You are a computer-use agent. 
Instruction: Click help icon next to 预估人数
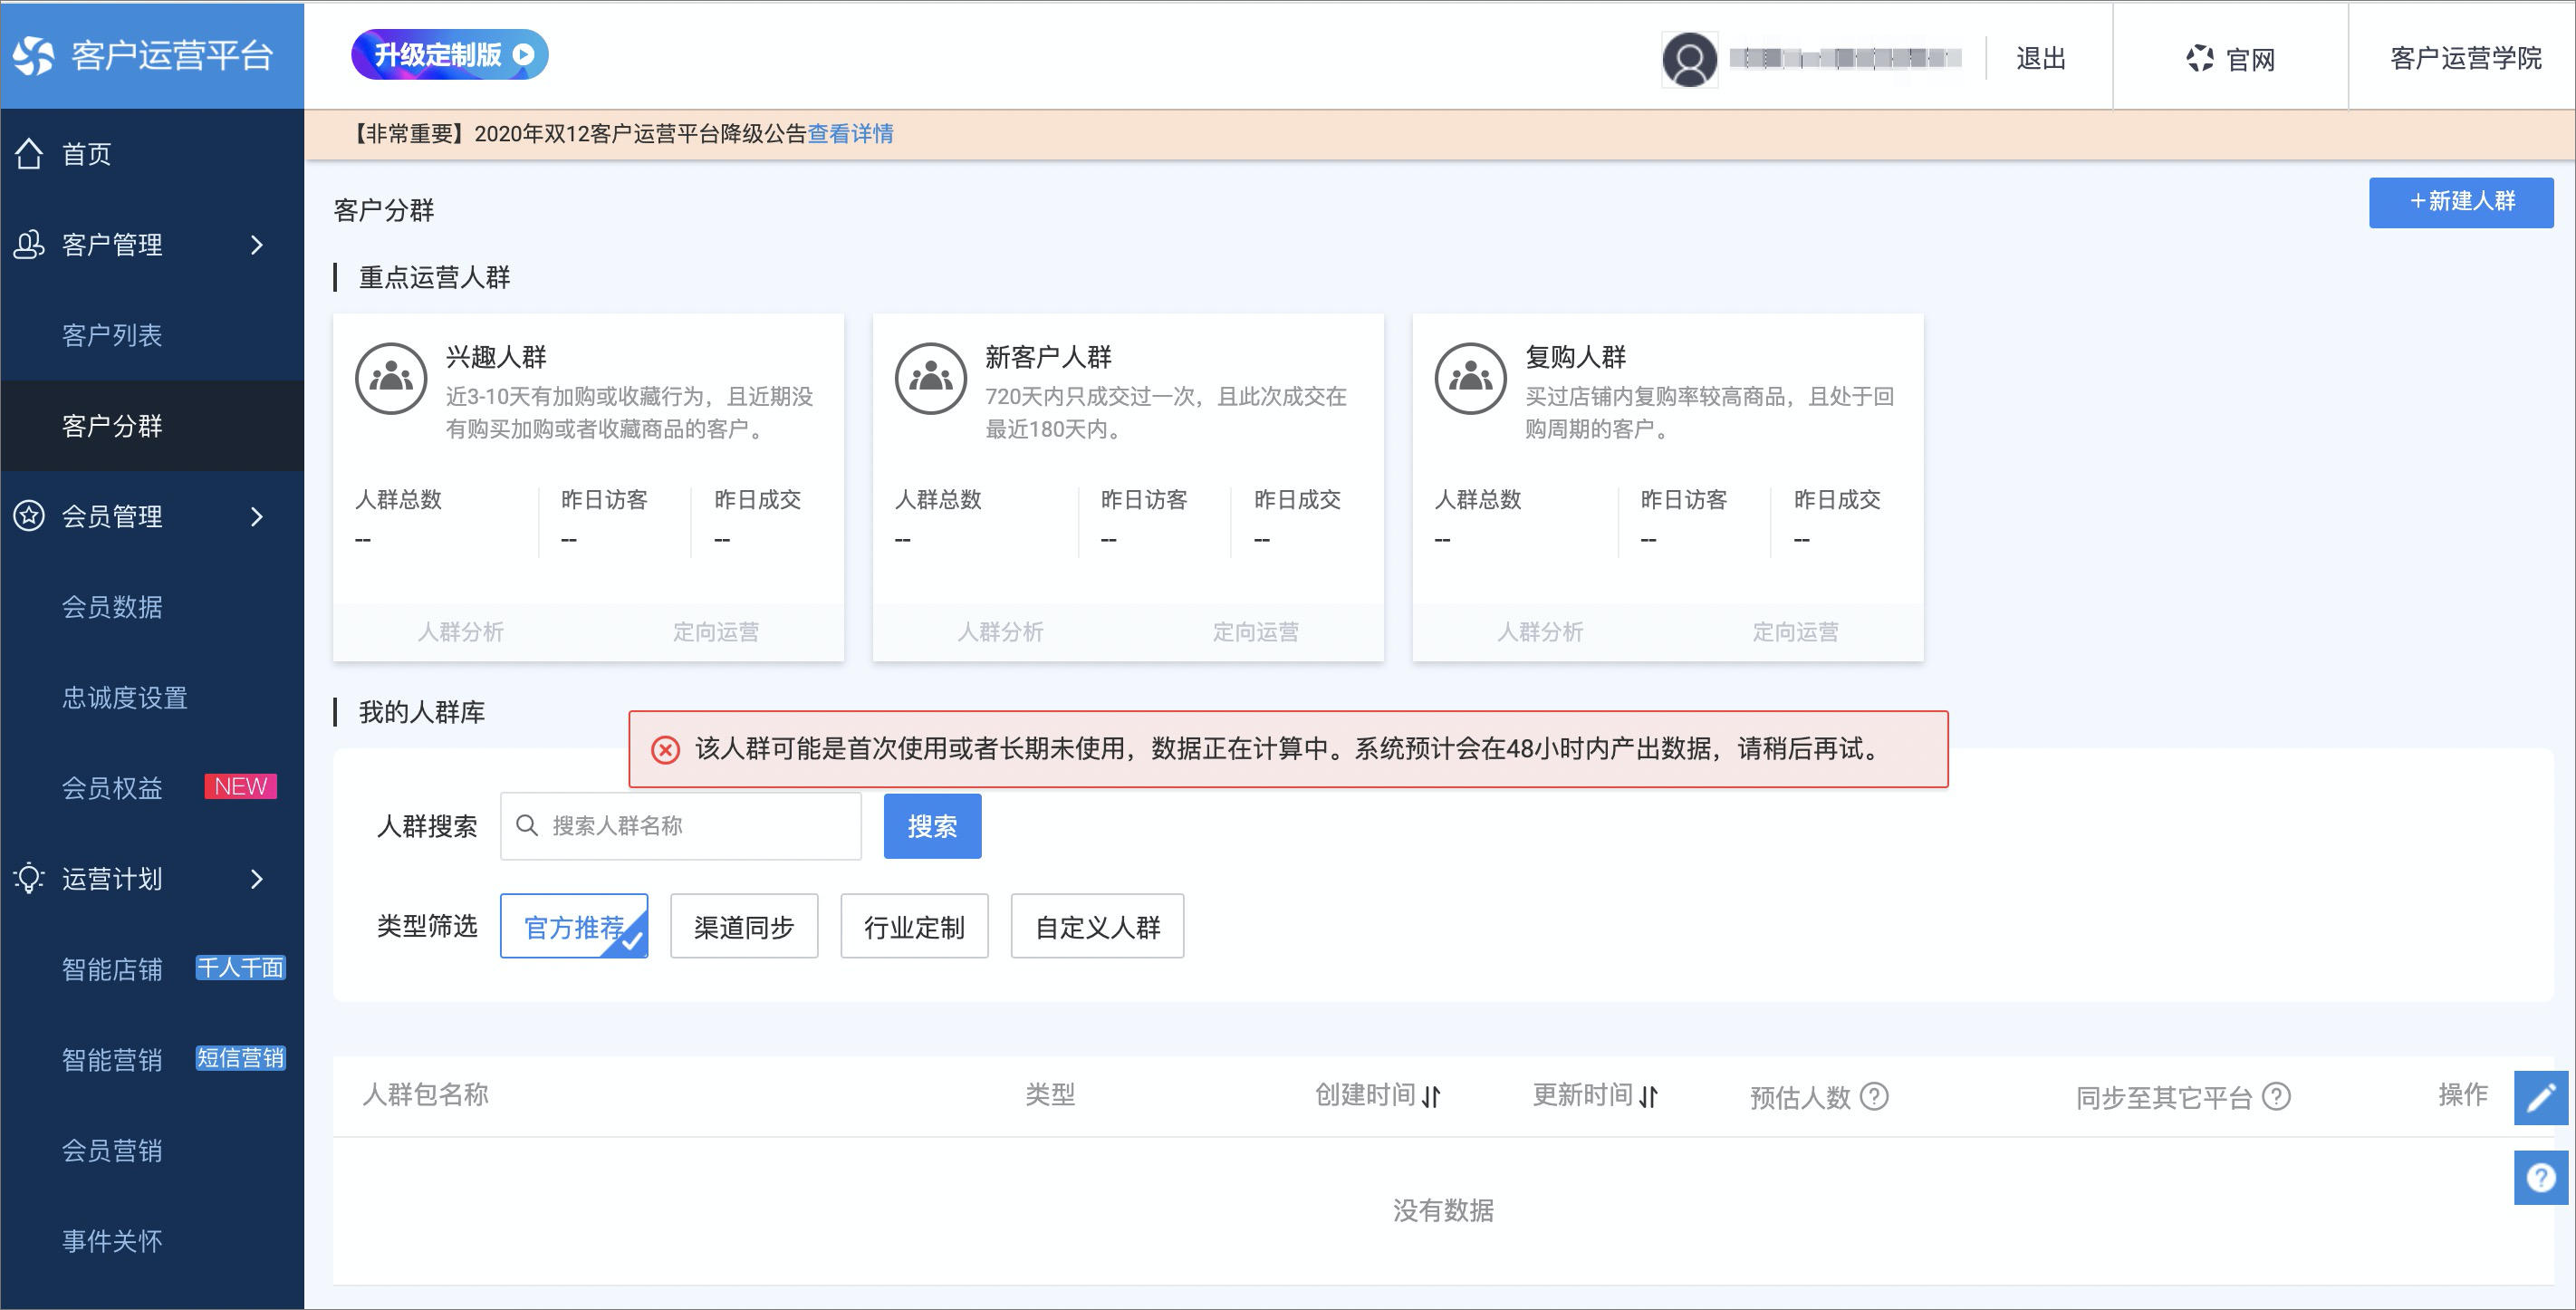[1874, 1097]
